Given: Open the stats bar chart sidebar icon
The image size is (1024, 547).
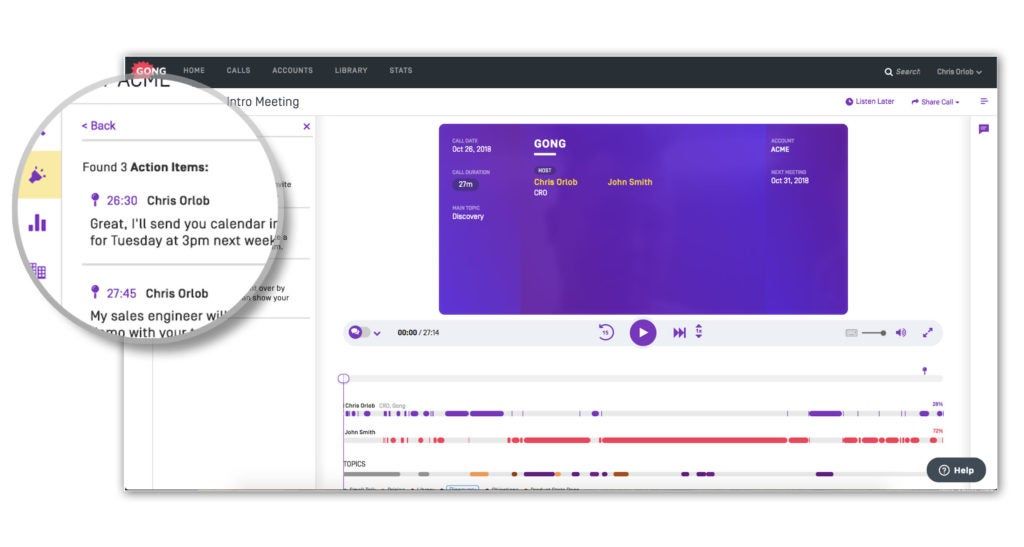Looking at the screenshot, I should pyautogui.click(x=37, y=223).
